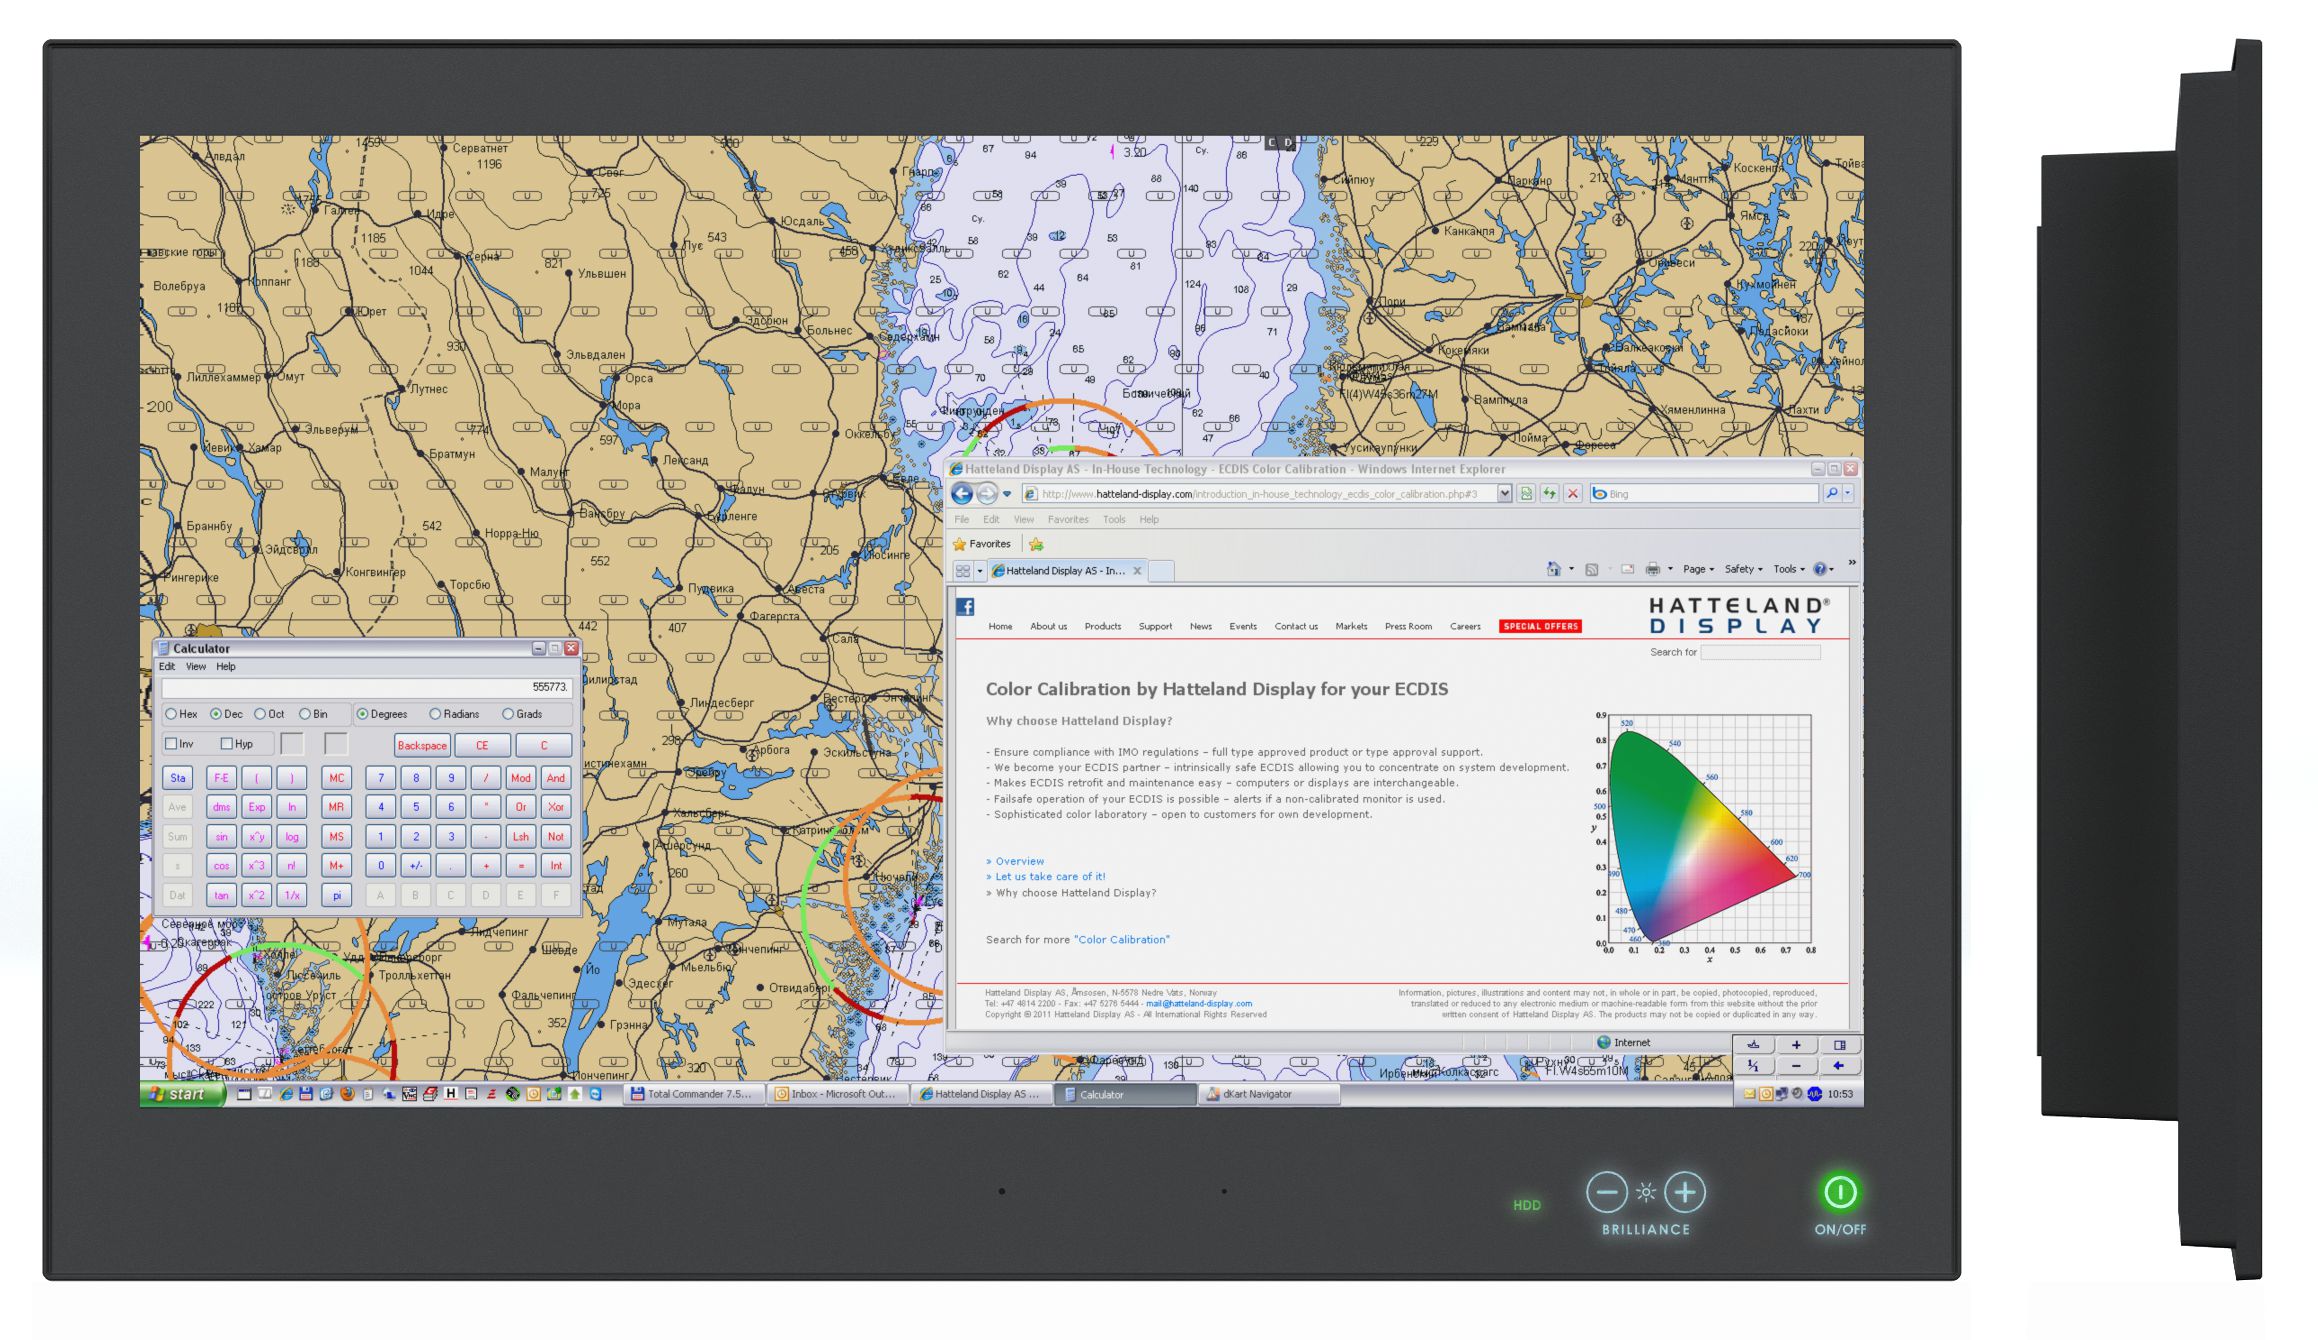Enable the Hyp checkbox

[x=227, y=744]
